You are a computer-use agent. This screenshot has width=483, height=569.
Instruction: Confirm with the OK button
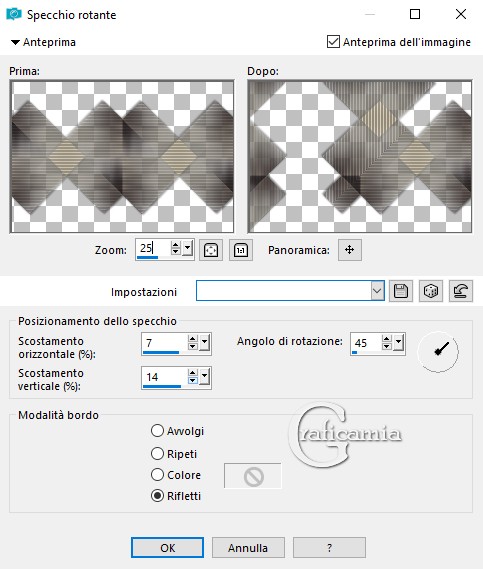click(167, 547)
